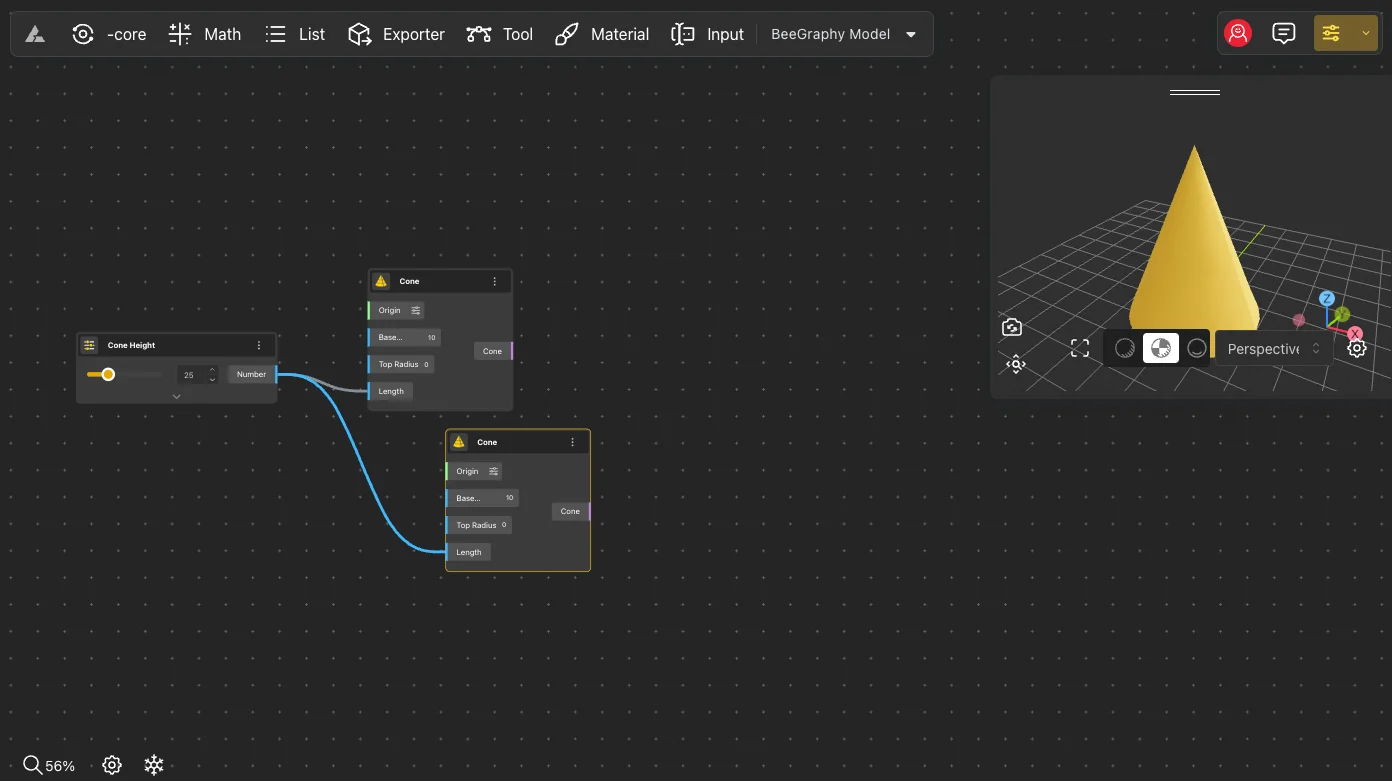This screenshot has width=1392, height=781.
Task: Open the selected Cone node's three-dot menu
Action: (572, 442)
